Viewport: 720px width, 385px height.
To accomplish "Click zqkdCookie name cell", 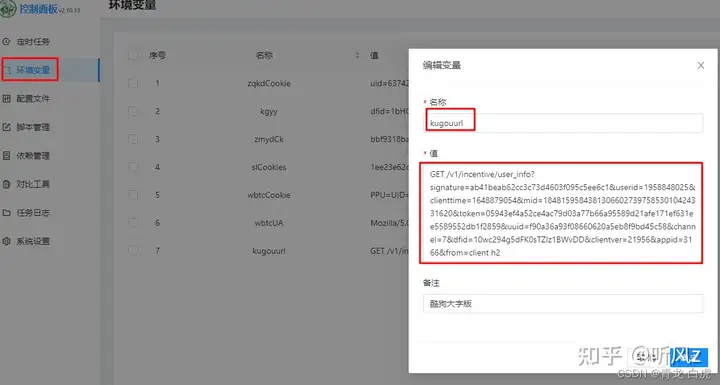I will 269,83.
